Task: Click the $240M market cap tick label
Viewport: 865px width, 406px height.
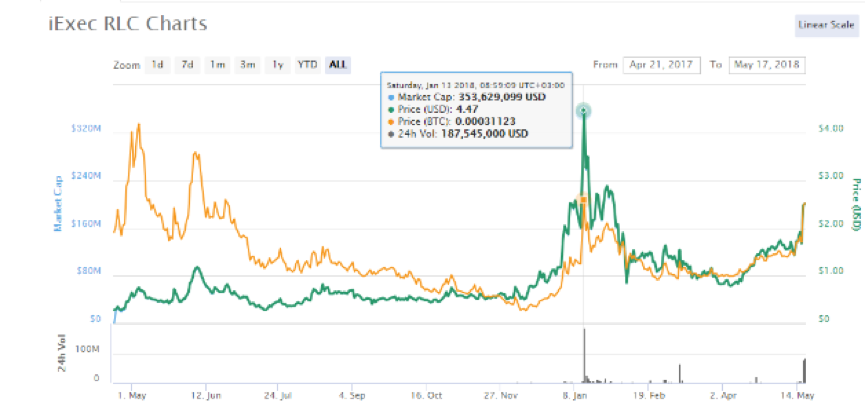Action: tap(86, 176)
